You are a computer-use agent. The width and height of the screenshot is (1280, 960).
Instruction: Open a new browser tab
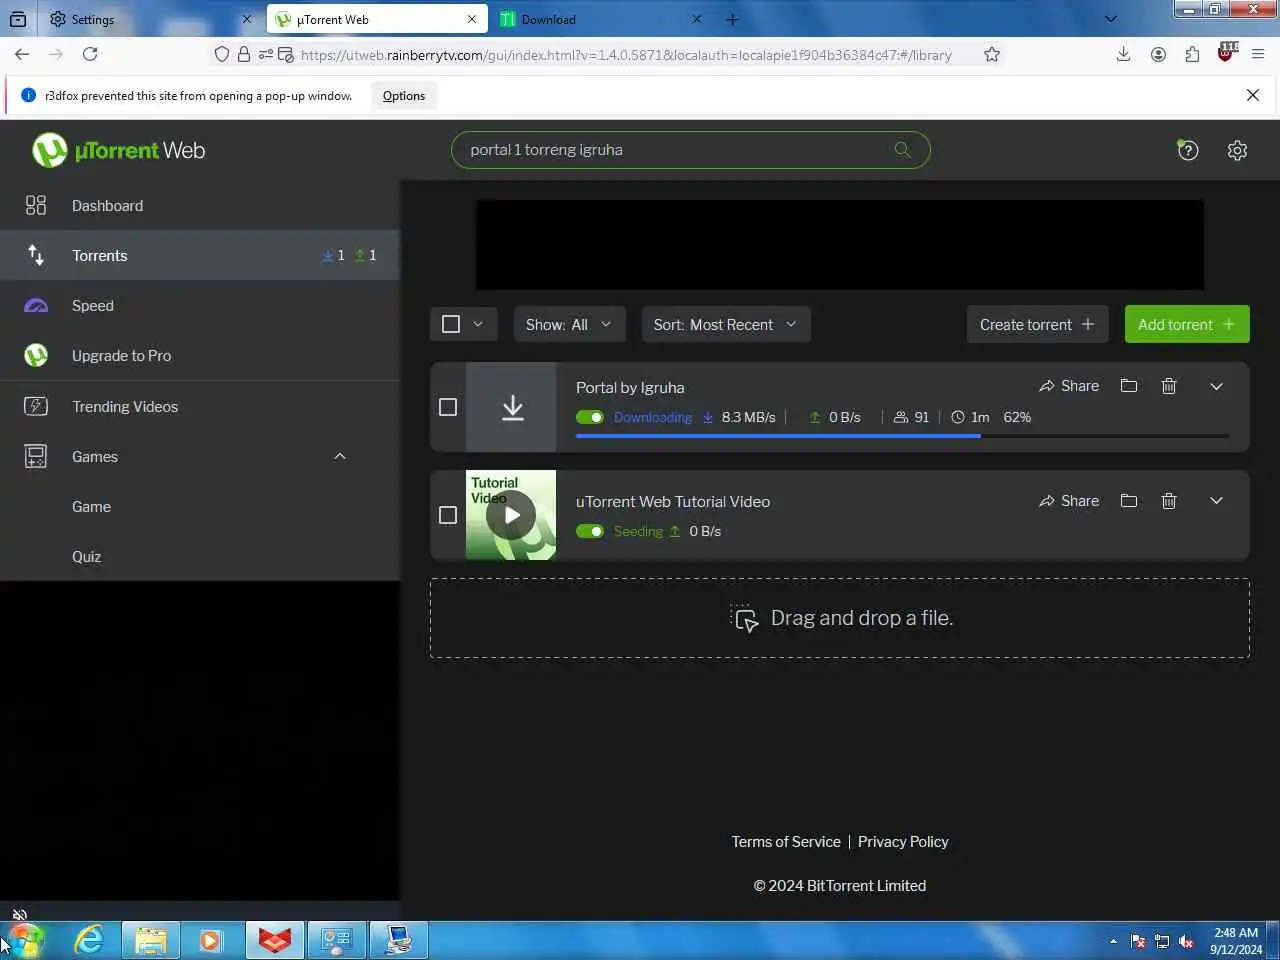coord(732,19)
